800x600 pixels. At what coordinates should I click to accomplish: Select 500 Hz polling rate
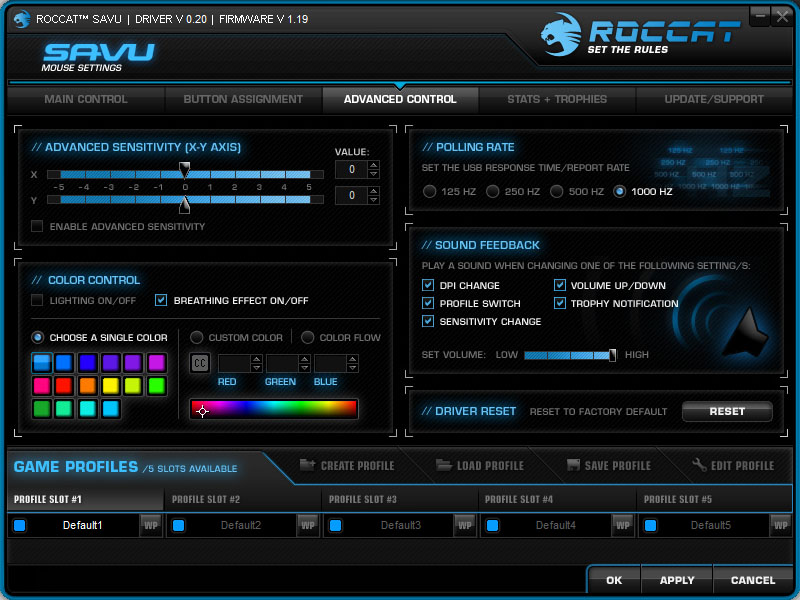tap(557, 191)
